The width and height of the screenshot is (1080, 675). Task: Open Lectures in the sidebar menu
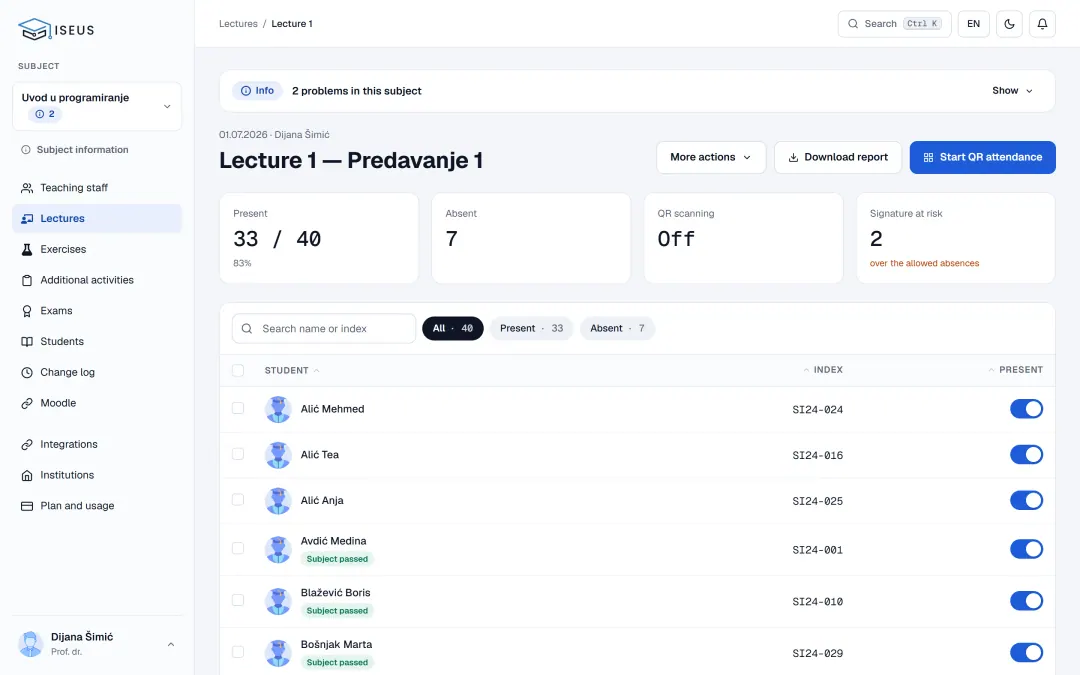[x=97, y=218]
